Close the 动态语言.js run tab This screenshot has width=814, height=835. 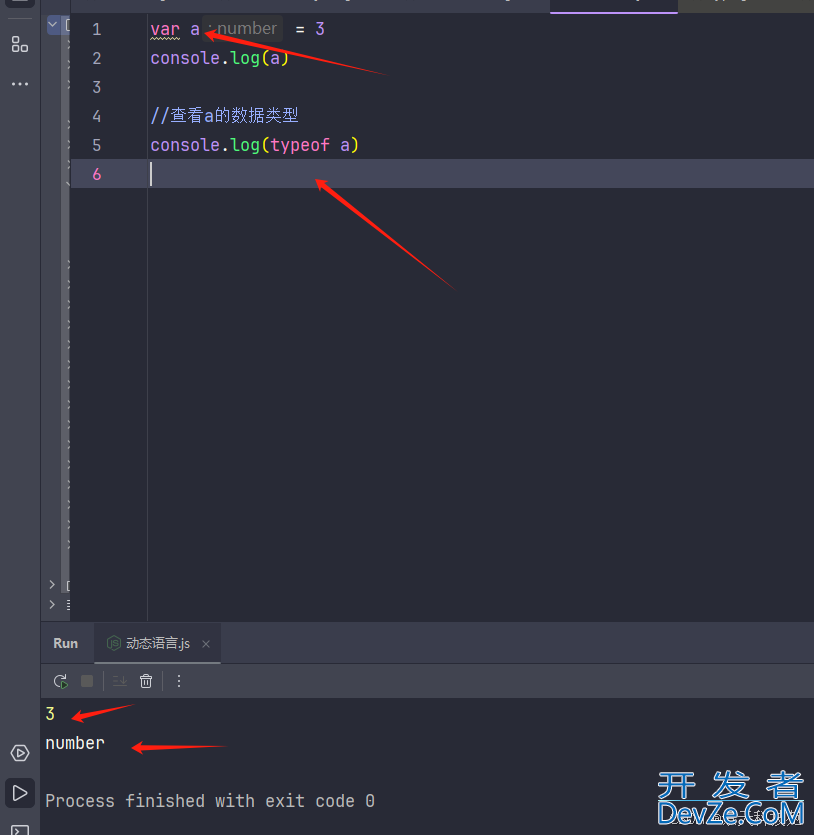(206, 644)
